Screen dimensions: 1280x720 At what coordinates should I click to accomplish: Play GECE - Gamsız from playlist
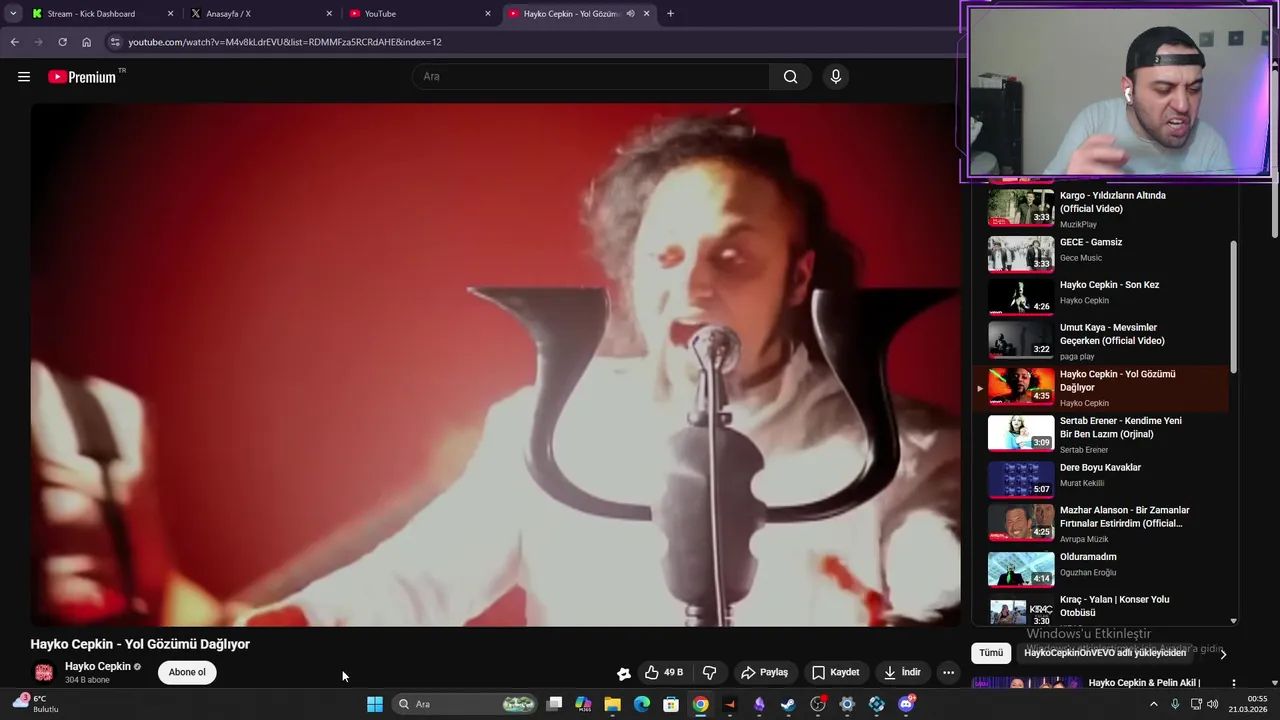click(1100, 253)
